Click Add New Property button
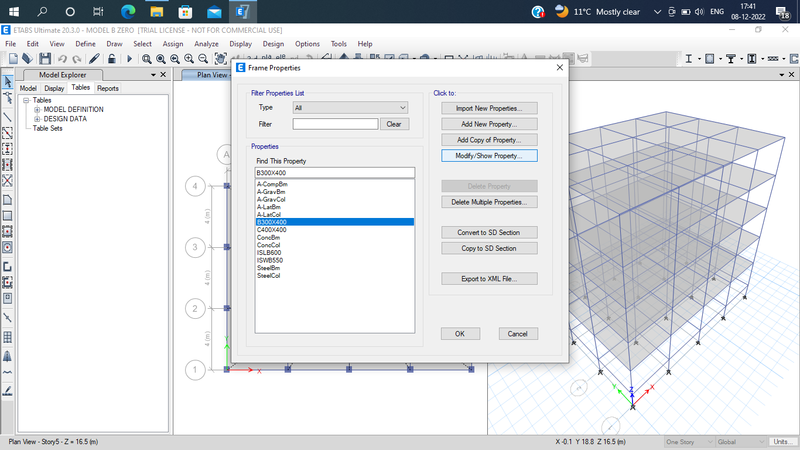Screen dimensions: 800x450 click(x=489, y=124)
